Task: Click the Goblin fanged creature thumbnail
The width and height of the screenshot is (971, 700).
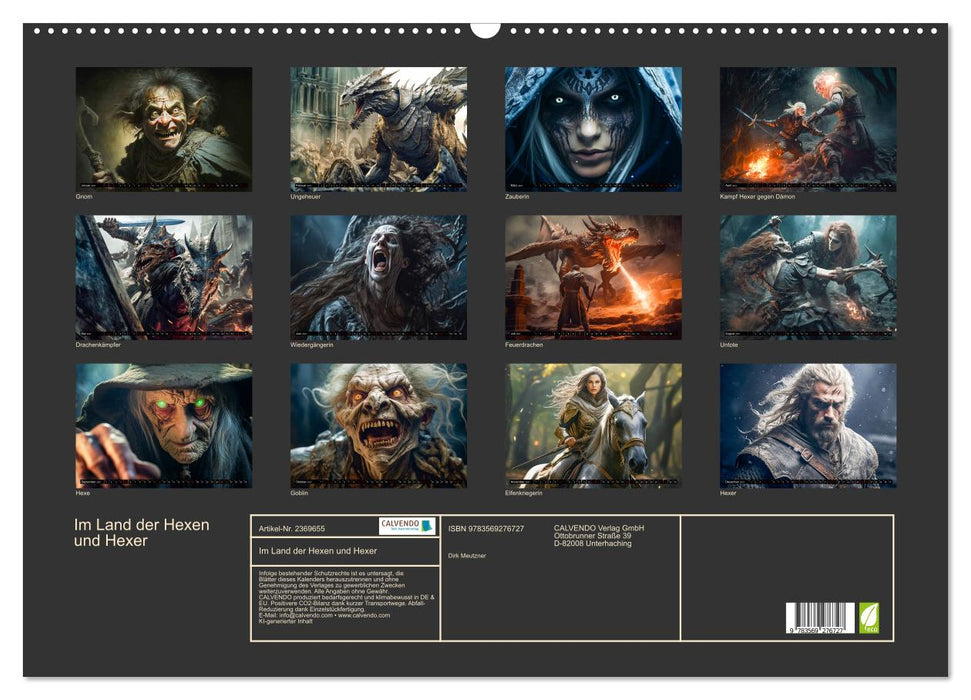Action: click(x=378, y=426)
